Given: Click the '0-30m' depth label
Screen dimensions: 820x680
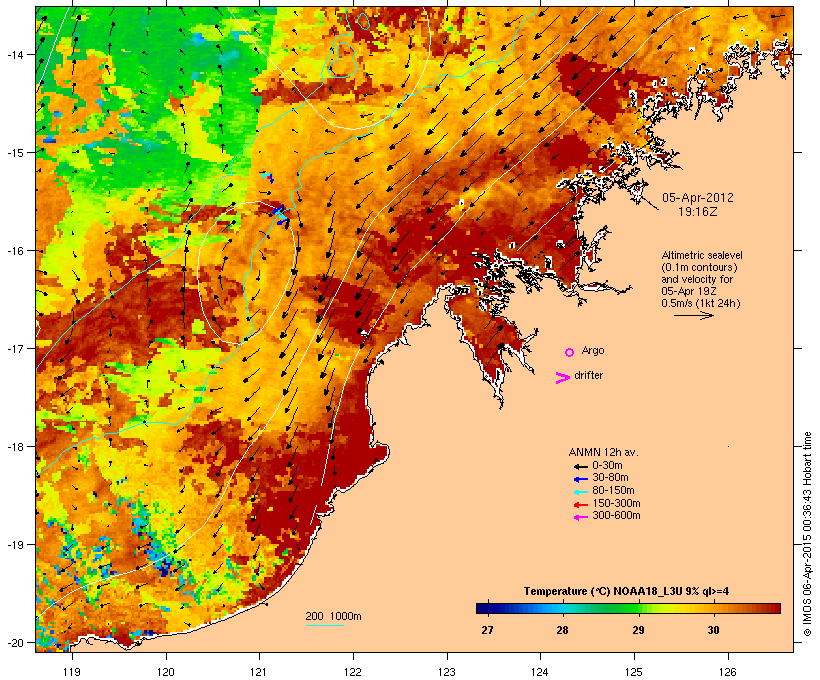Looking at the screenshot, I should [607, 465].
